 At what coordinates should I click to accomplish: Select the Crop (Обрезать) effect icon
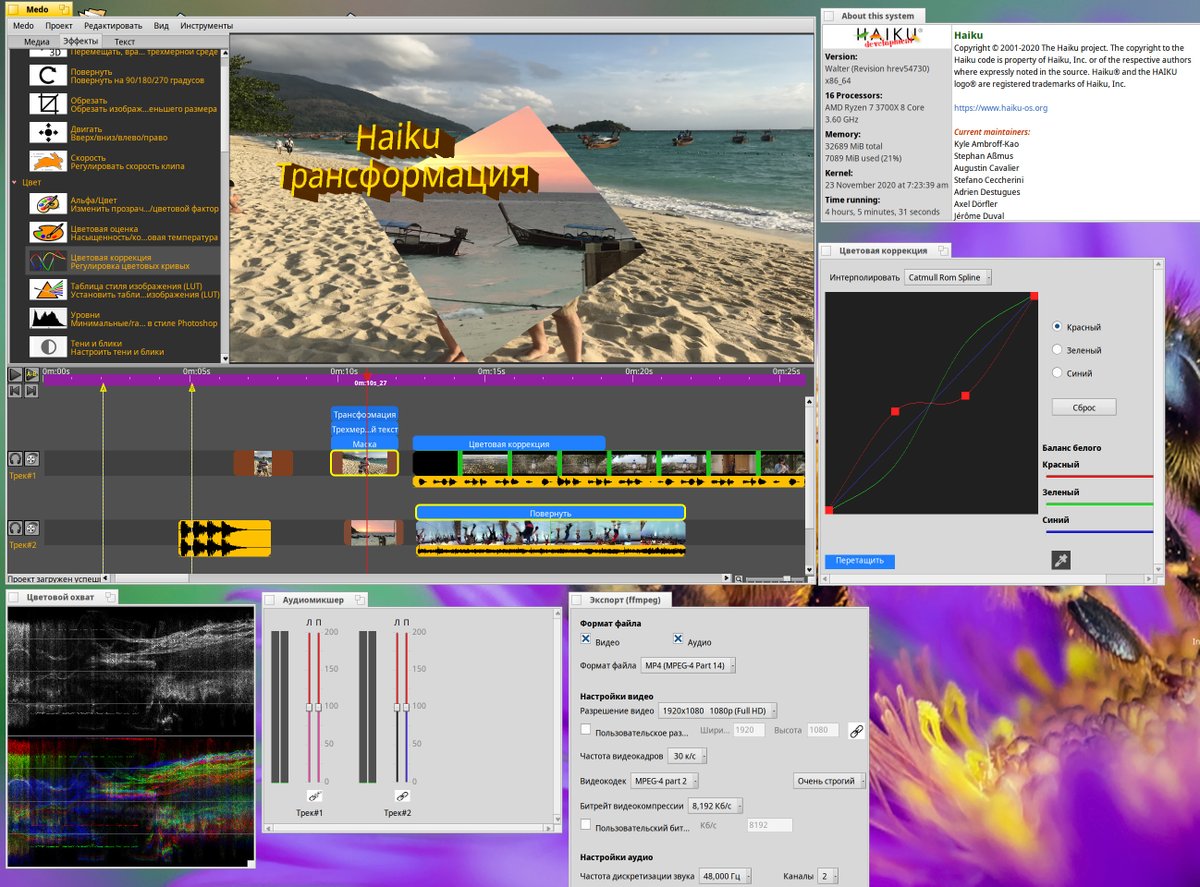(x=47, y=103)
